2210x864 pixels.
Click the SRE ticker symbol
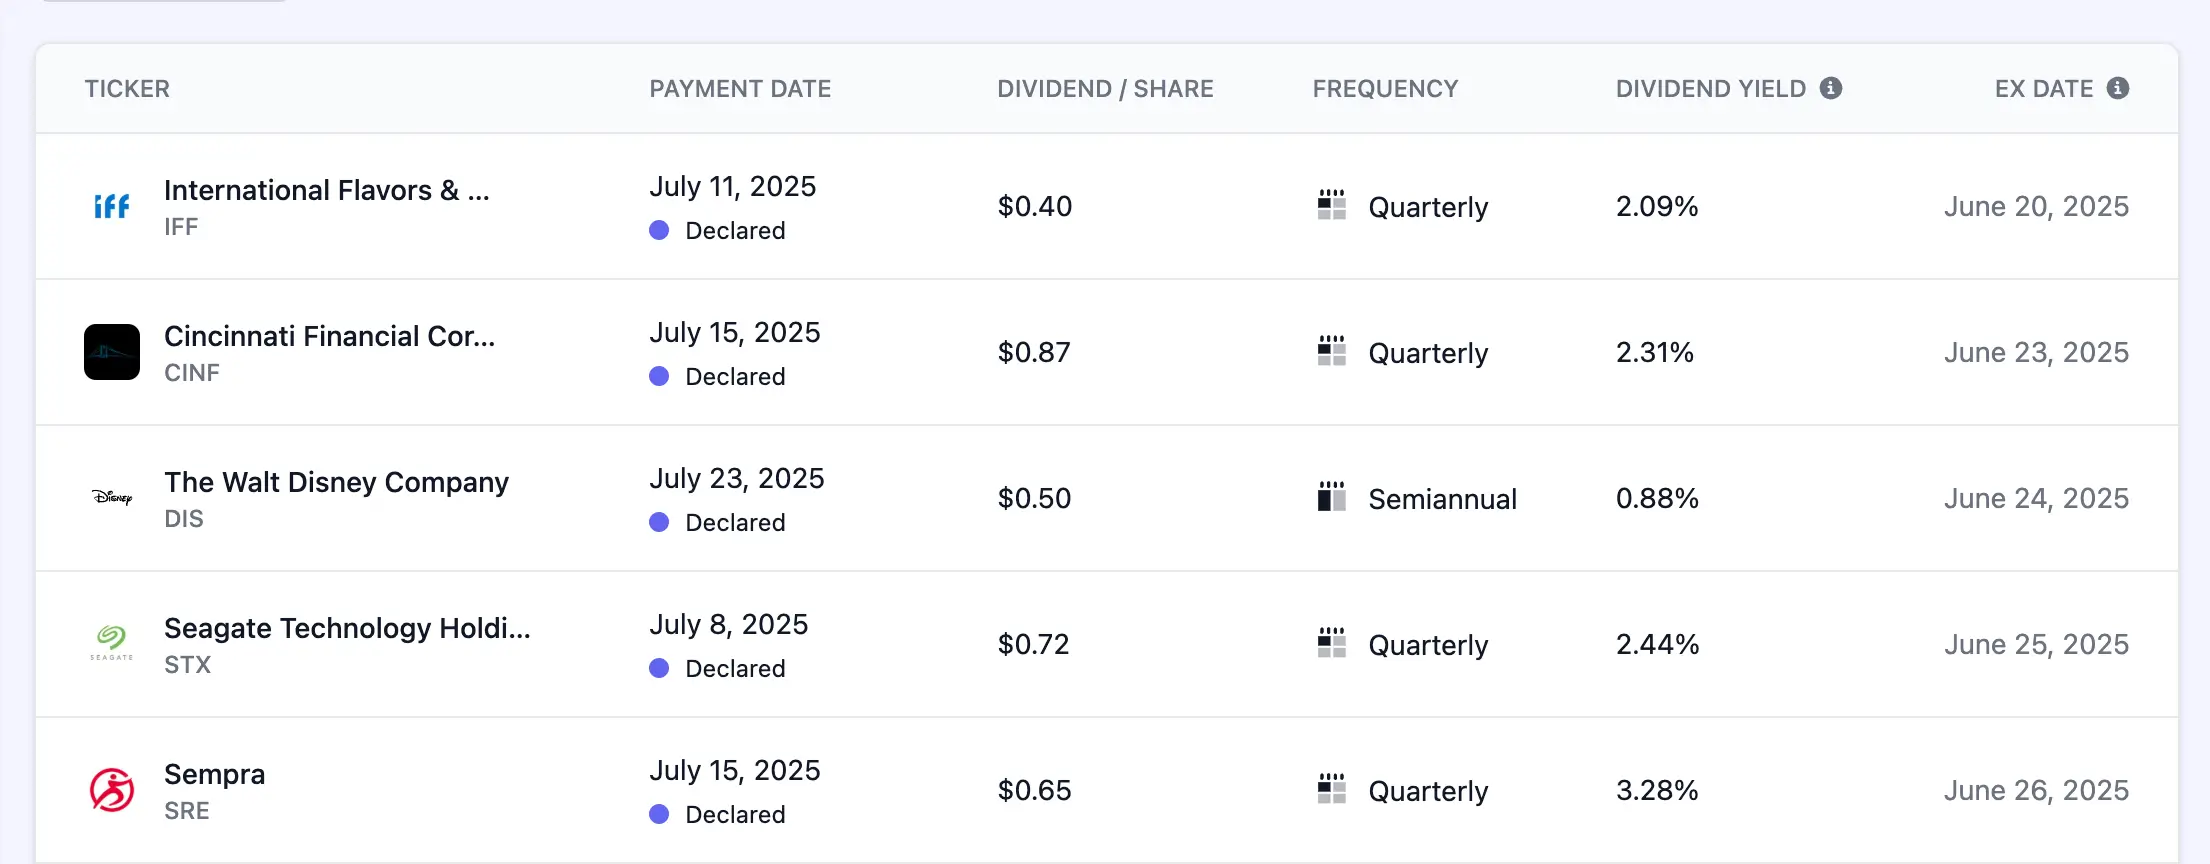[x=187, y=811]
